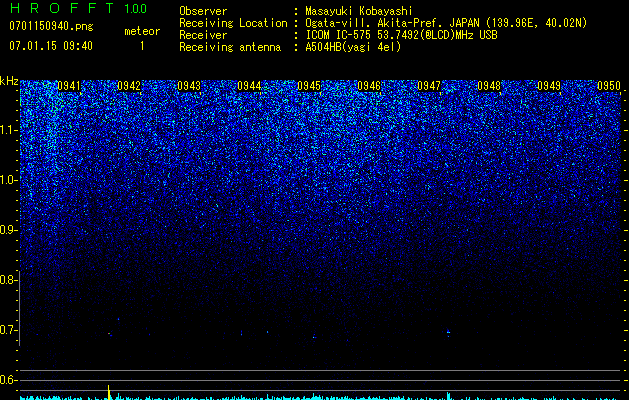The height and width of the screenshot is (400, 629).
Task: Click the 0943 time marker
Action: pyautogui.click(x=189, y=86)
